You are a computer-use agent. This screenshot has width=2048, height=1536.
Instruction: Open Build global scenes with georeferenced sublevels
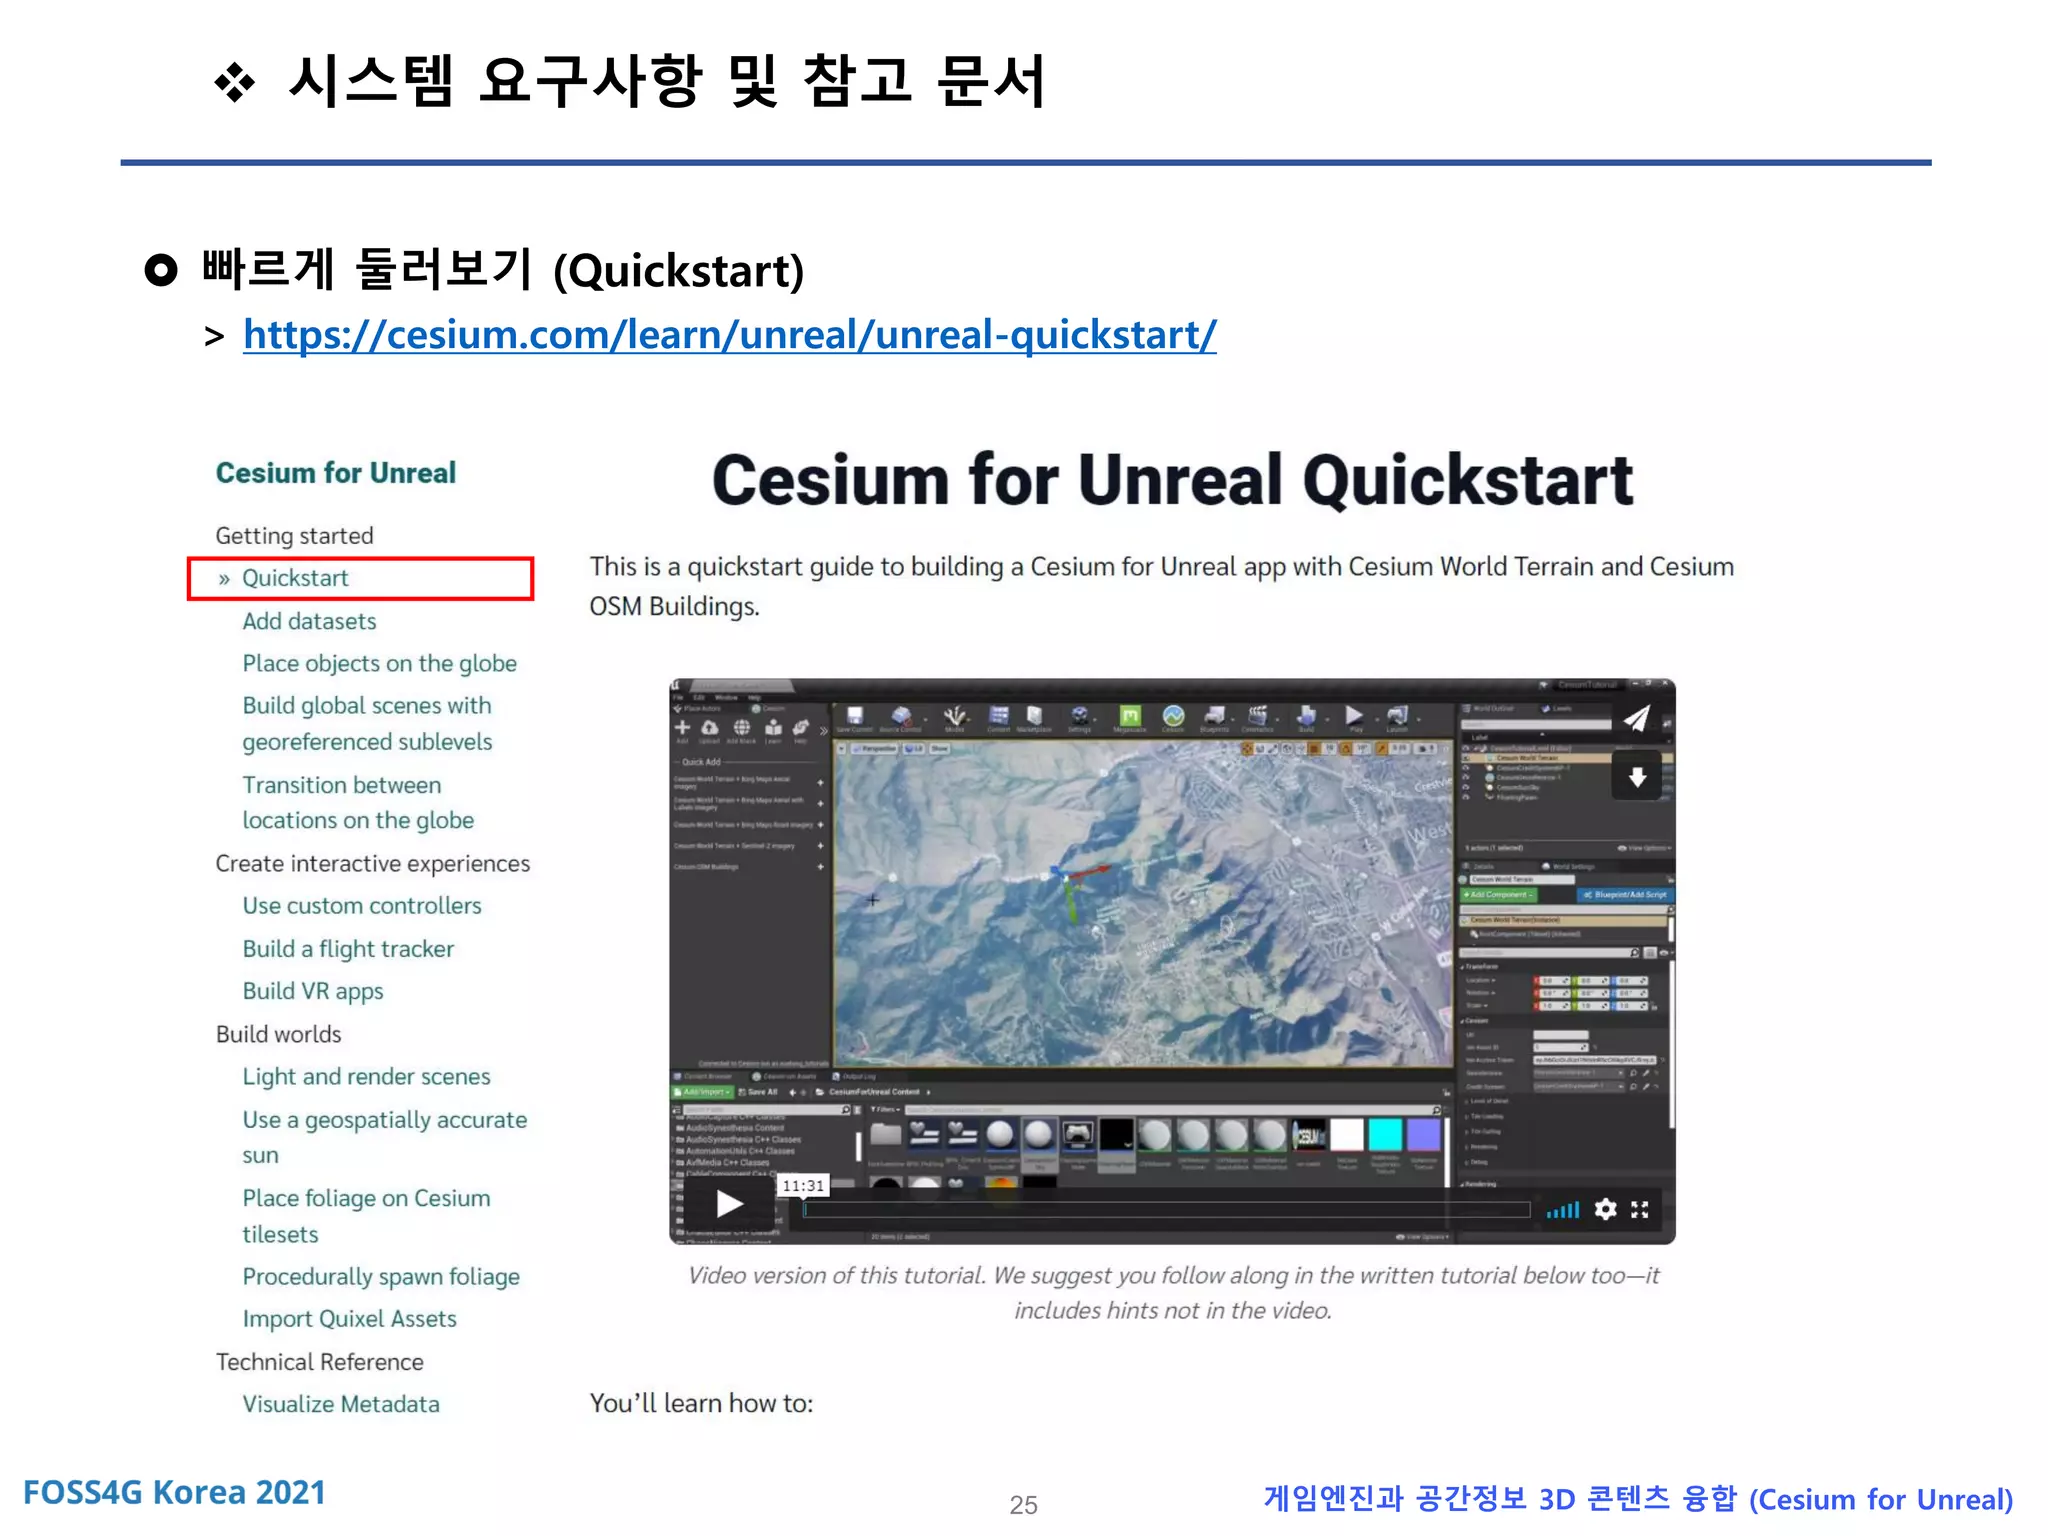click(367, 723)
